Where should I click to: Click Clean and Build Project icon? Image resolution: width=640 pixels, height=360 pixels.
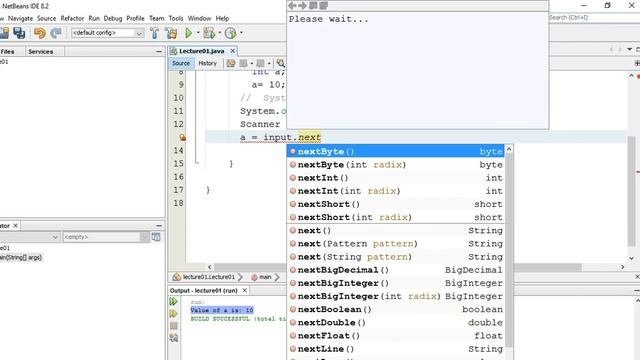171,33
